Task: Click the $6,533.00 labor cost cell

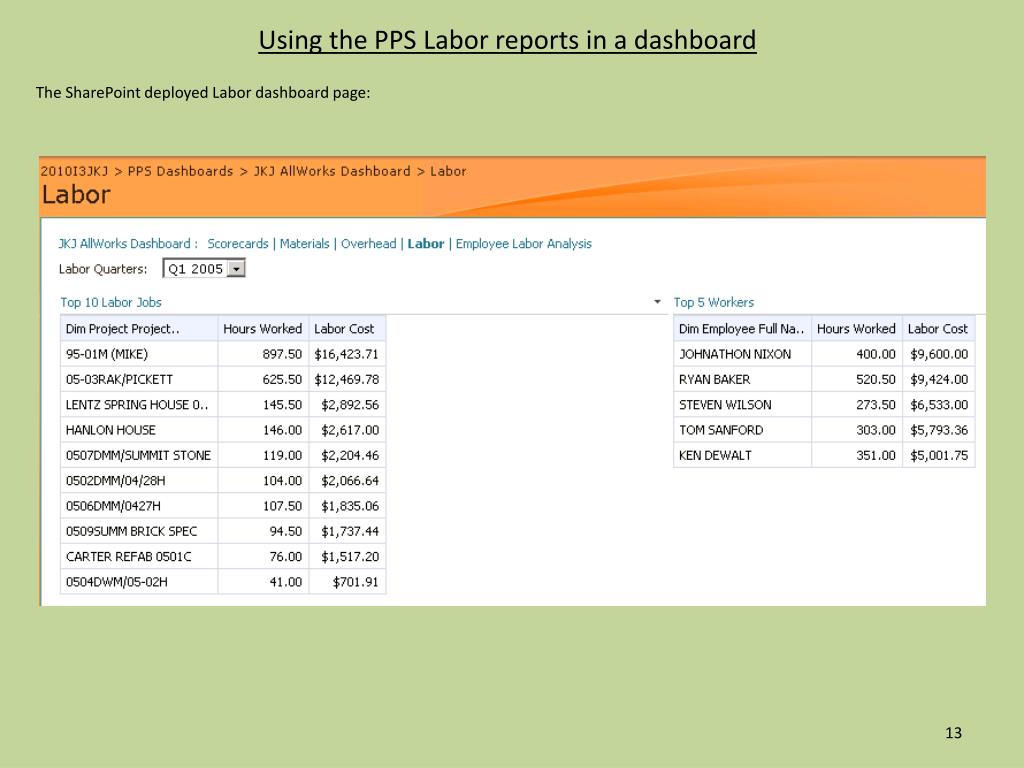Action: [x=938, y=405]
